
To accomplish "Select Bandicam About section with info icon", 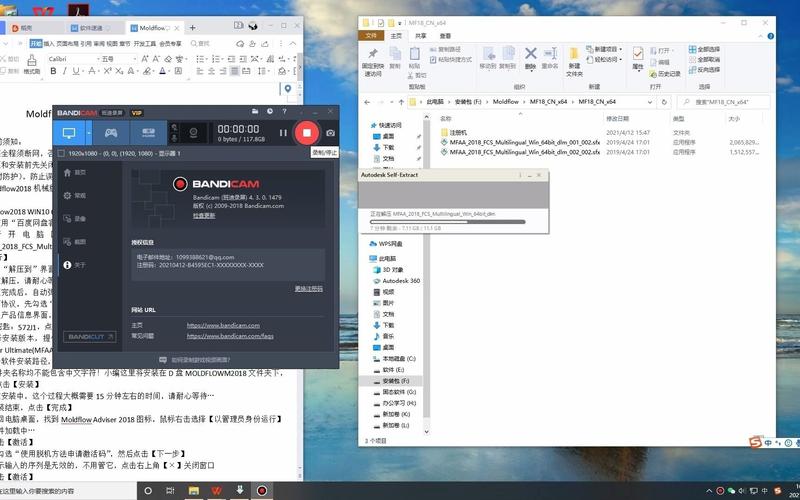I will (75, 265).
